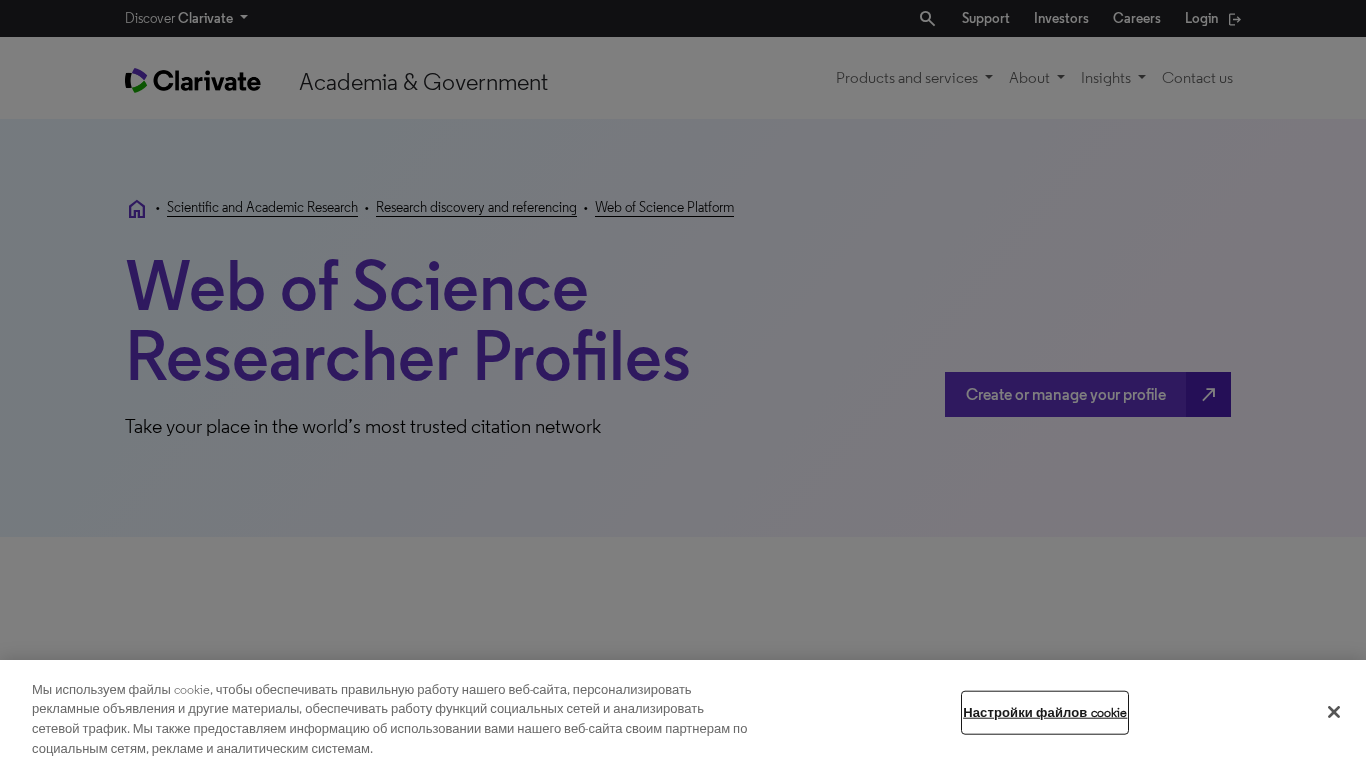Open Research discovery and referencing breadcrumb
Image resolution: width=1366 pixels, height=768 pixels.
click(476, 207)
